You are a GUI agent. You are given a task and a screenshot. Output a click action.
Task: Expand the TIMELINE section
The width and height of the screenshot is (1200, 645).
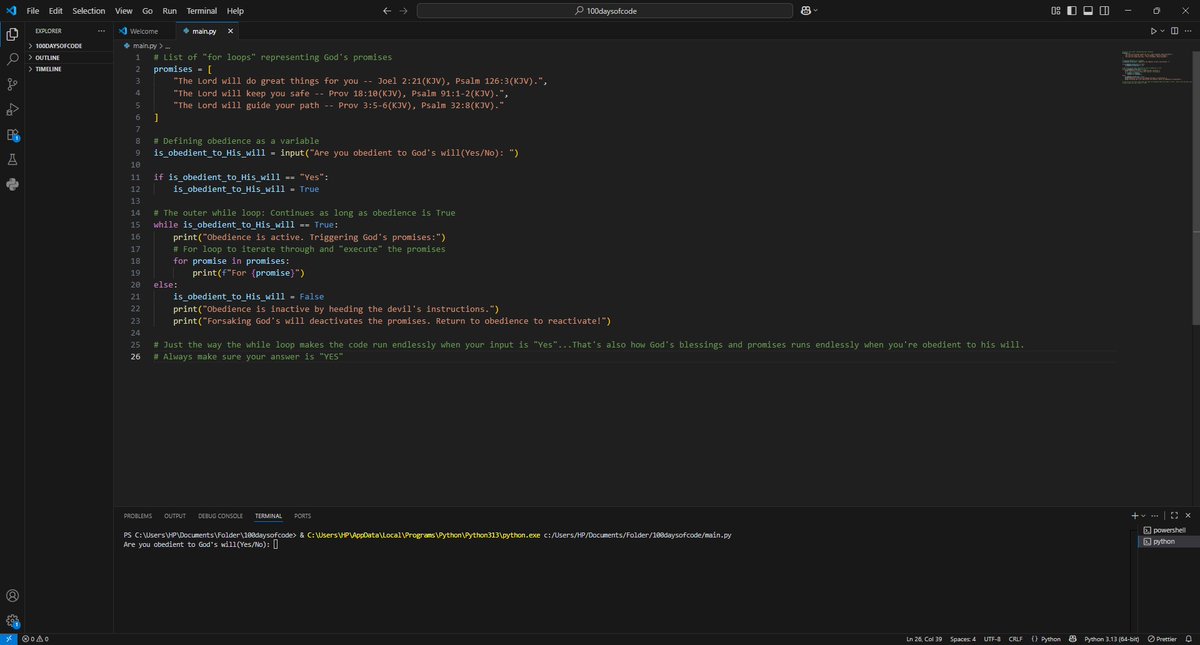[x=70, y=69]
